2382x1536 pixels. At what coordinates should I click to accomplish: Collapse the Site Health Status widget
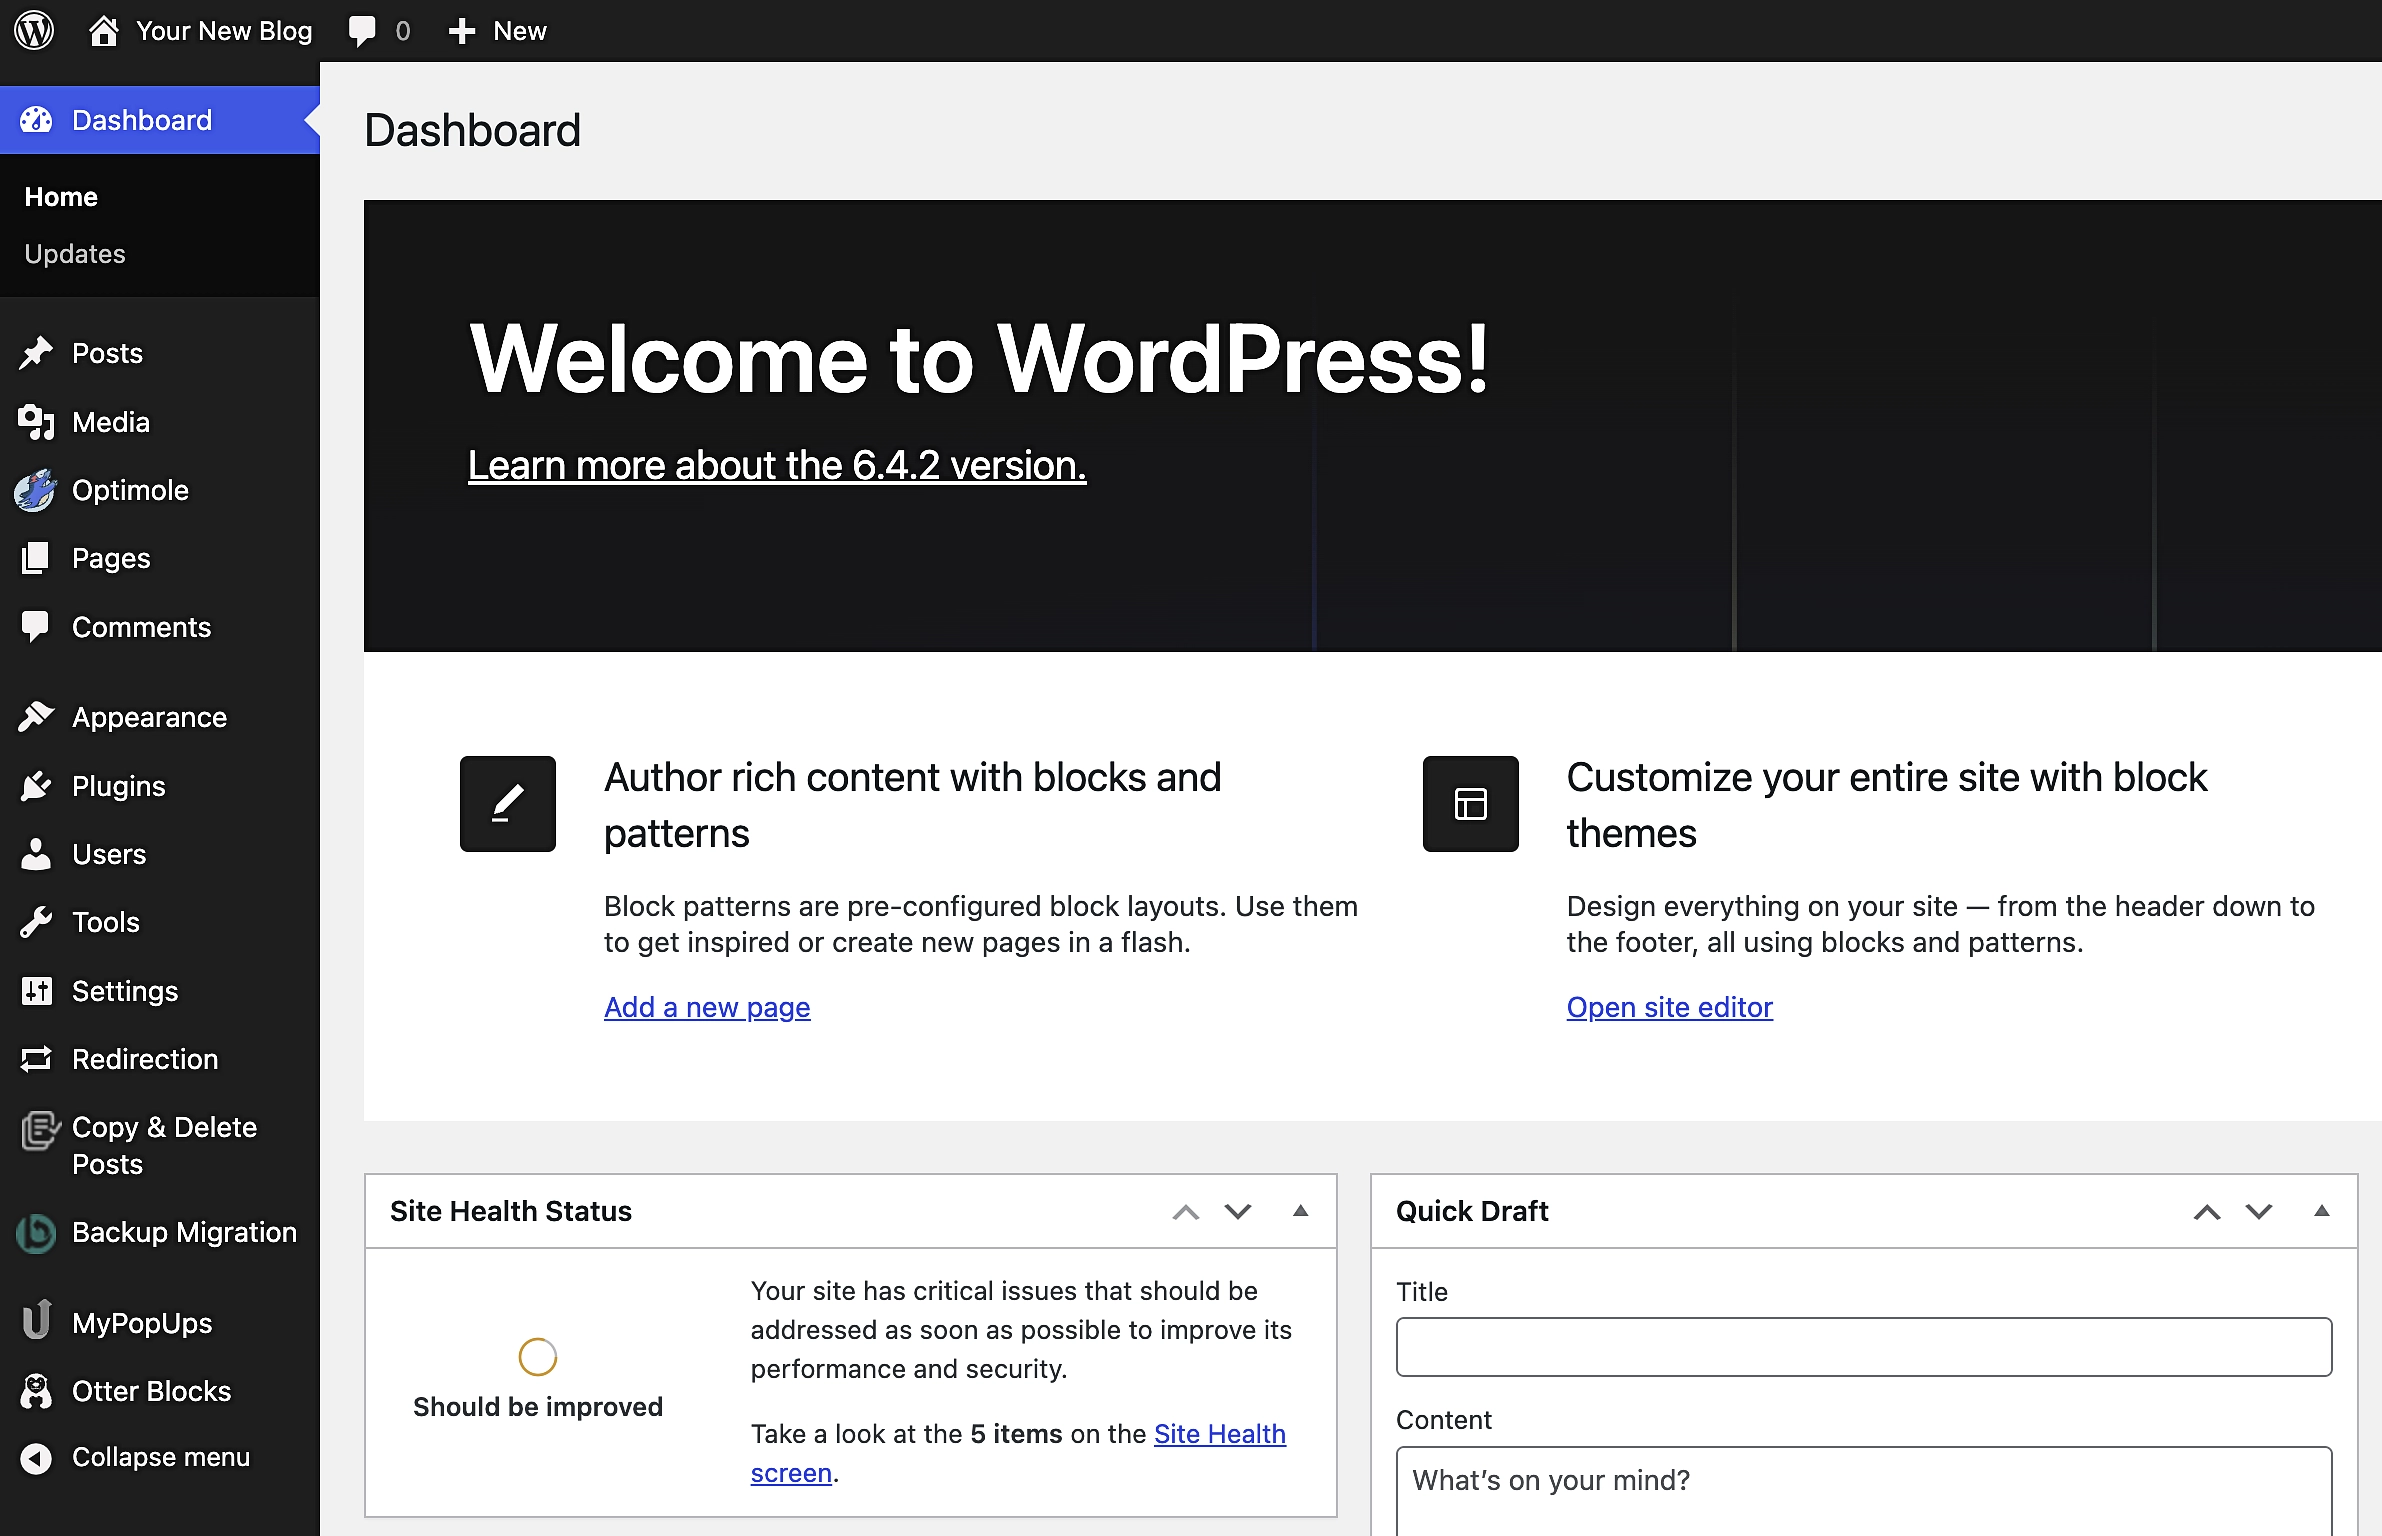click(x=1300, y=1211)
